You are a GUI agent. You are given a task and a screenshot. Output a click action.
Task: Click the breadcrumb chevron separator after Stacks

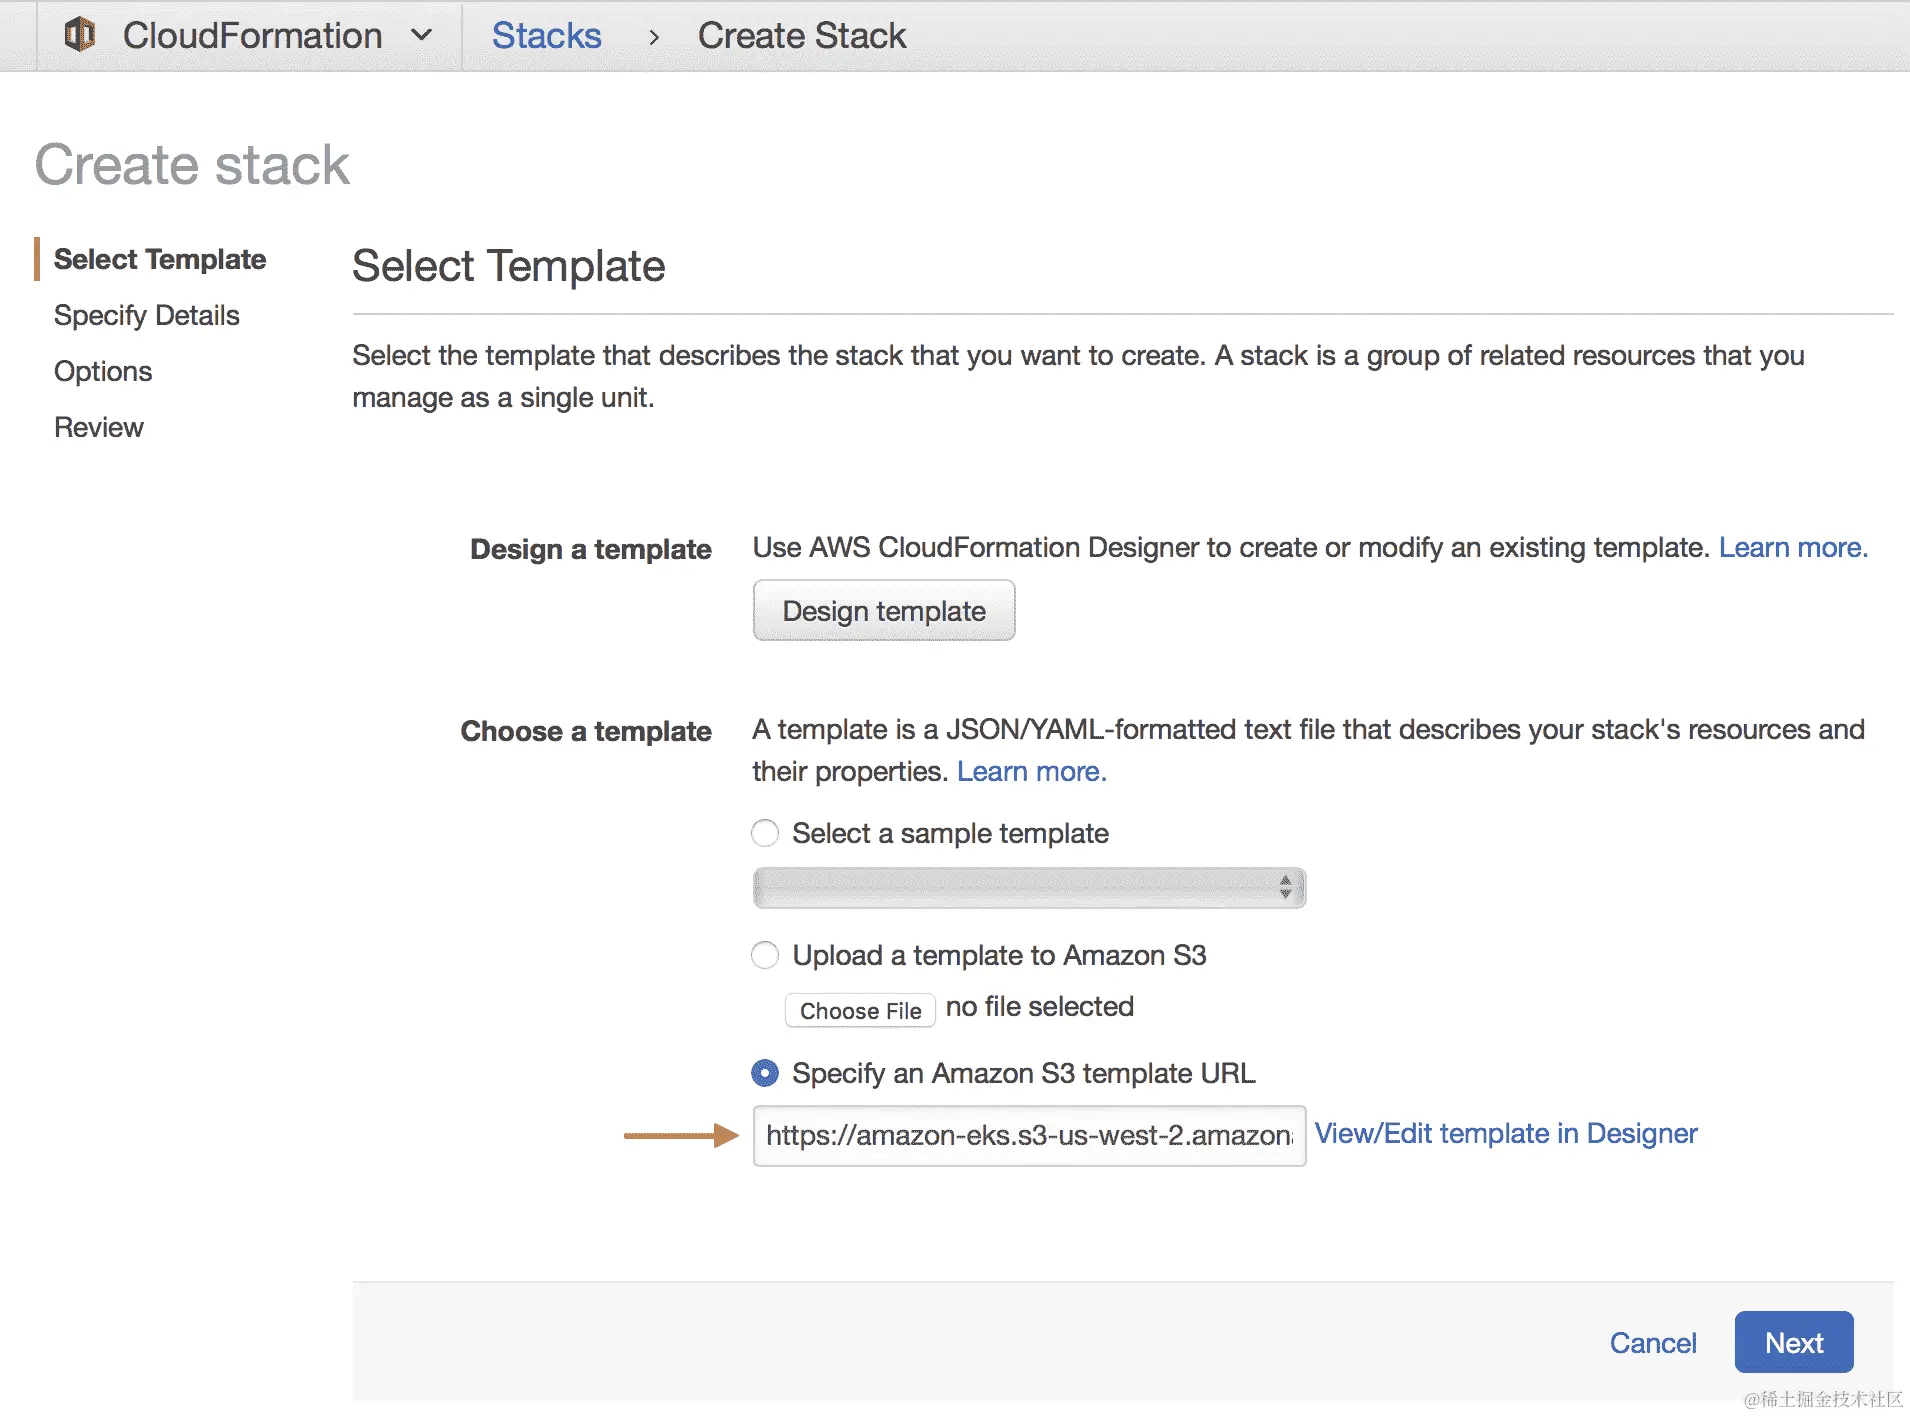[x=654, y=37]
